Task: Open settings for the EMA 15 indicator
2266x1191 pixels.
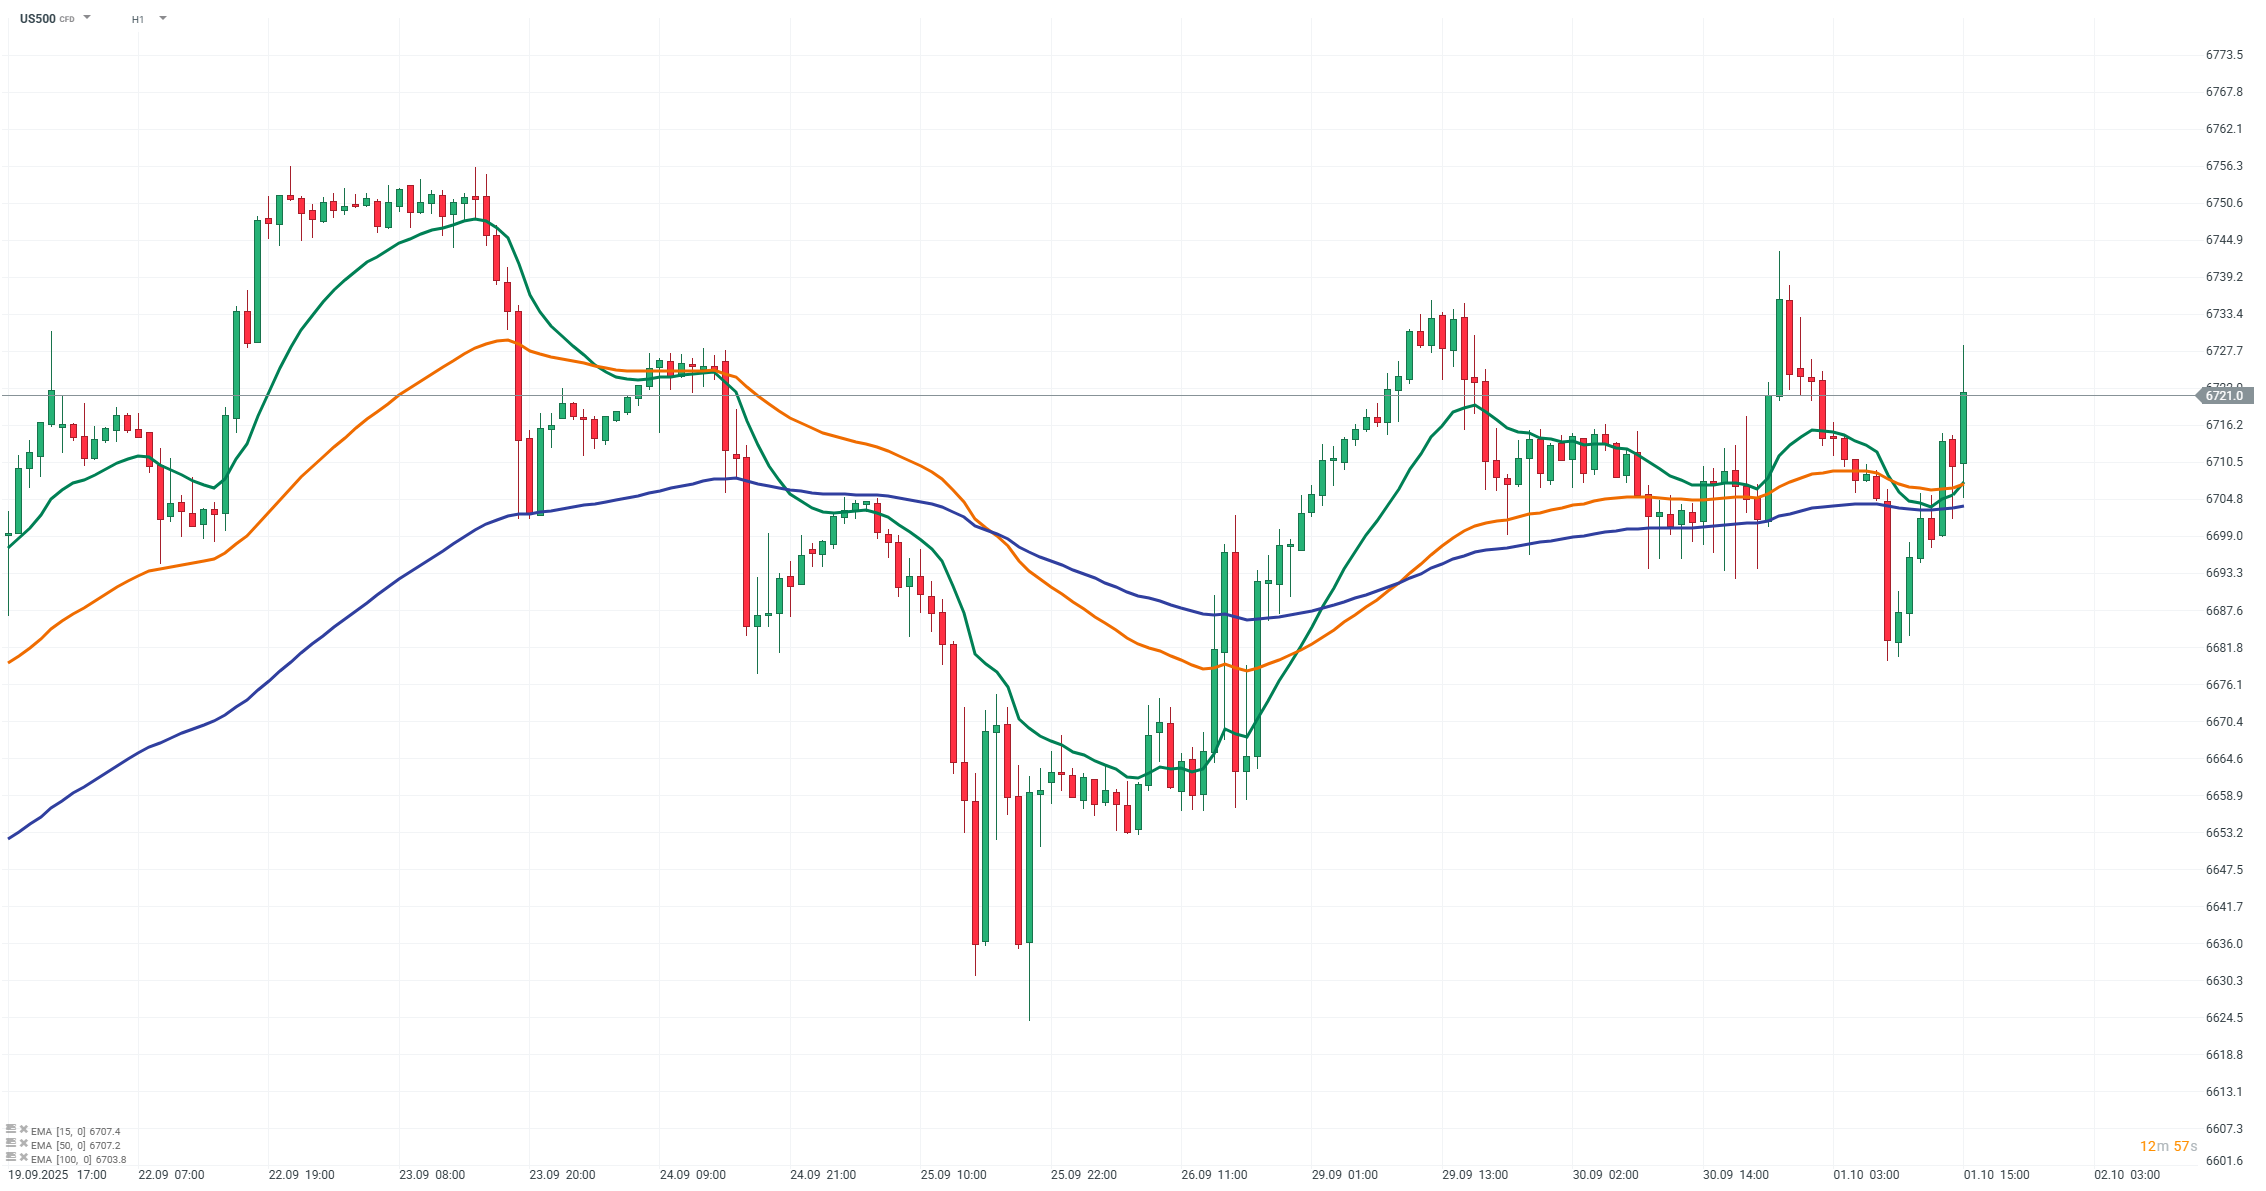Action: click(x=11, y=1129)
